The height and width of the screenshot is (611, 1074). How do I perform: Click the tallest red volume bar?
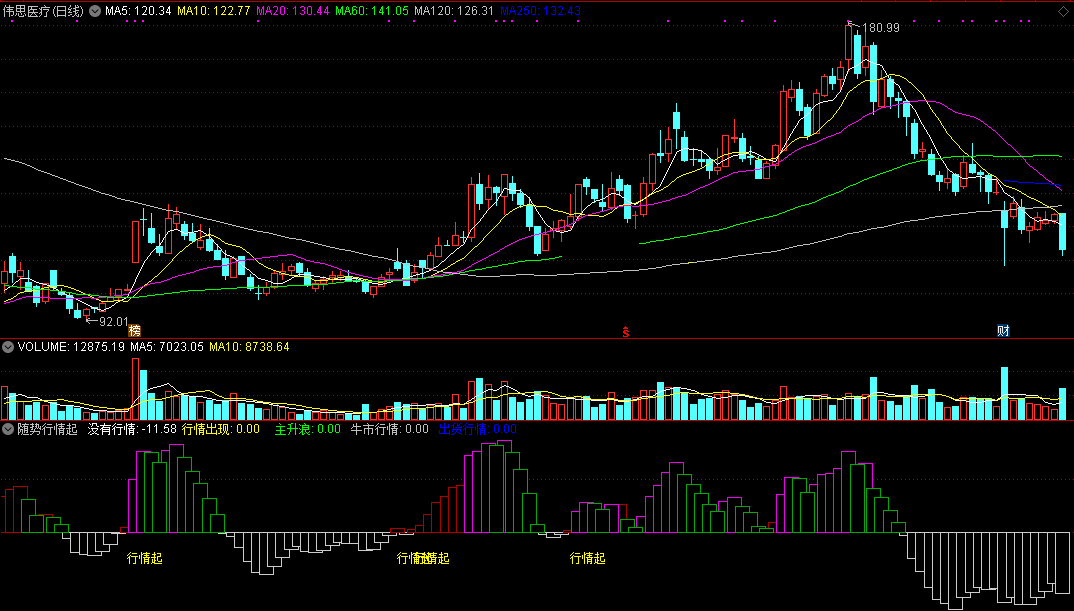pos(135,388)
